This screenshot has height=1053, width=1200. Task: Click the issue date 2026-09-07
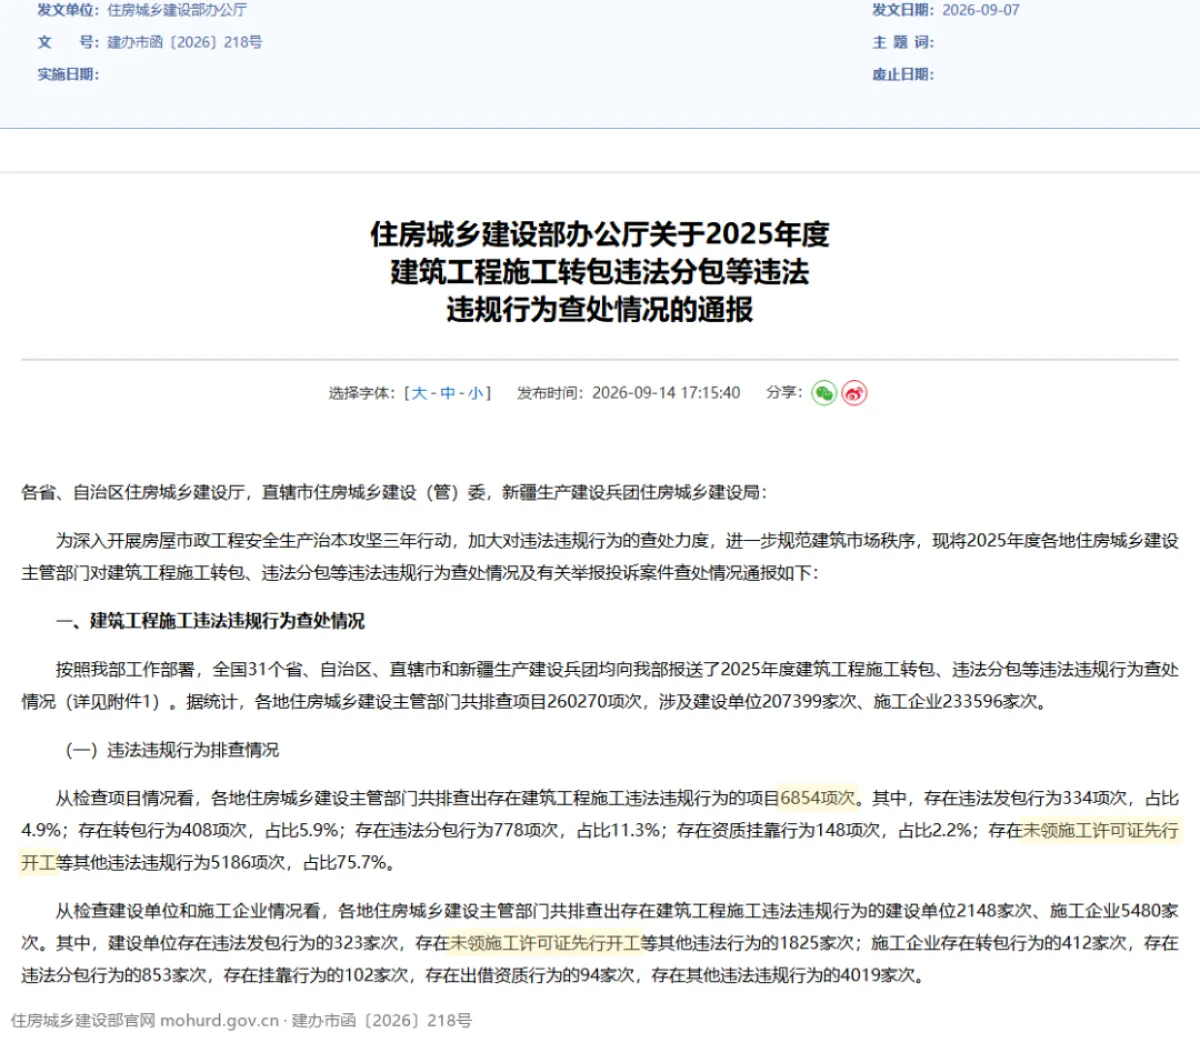point(981,10)
